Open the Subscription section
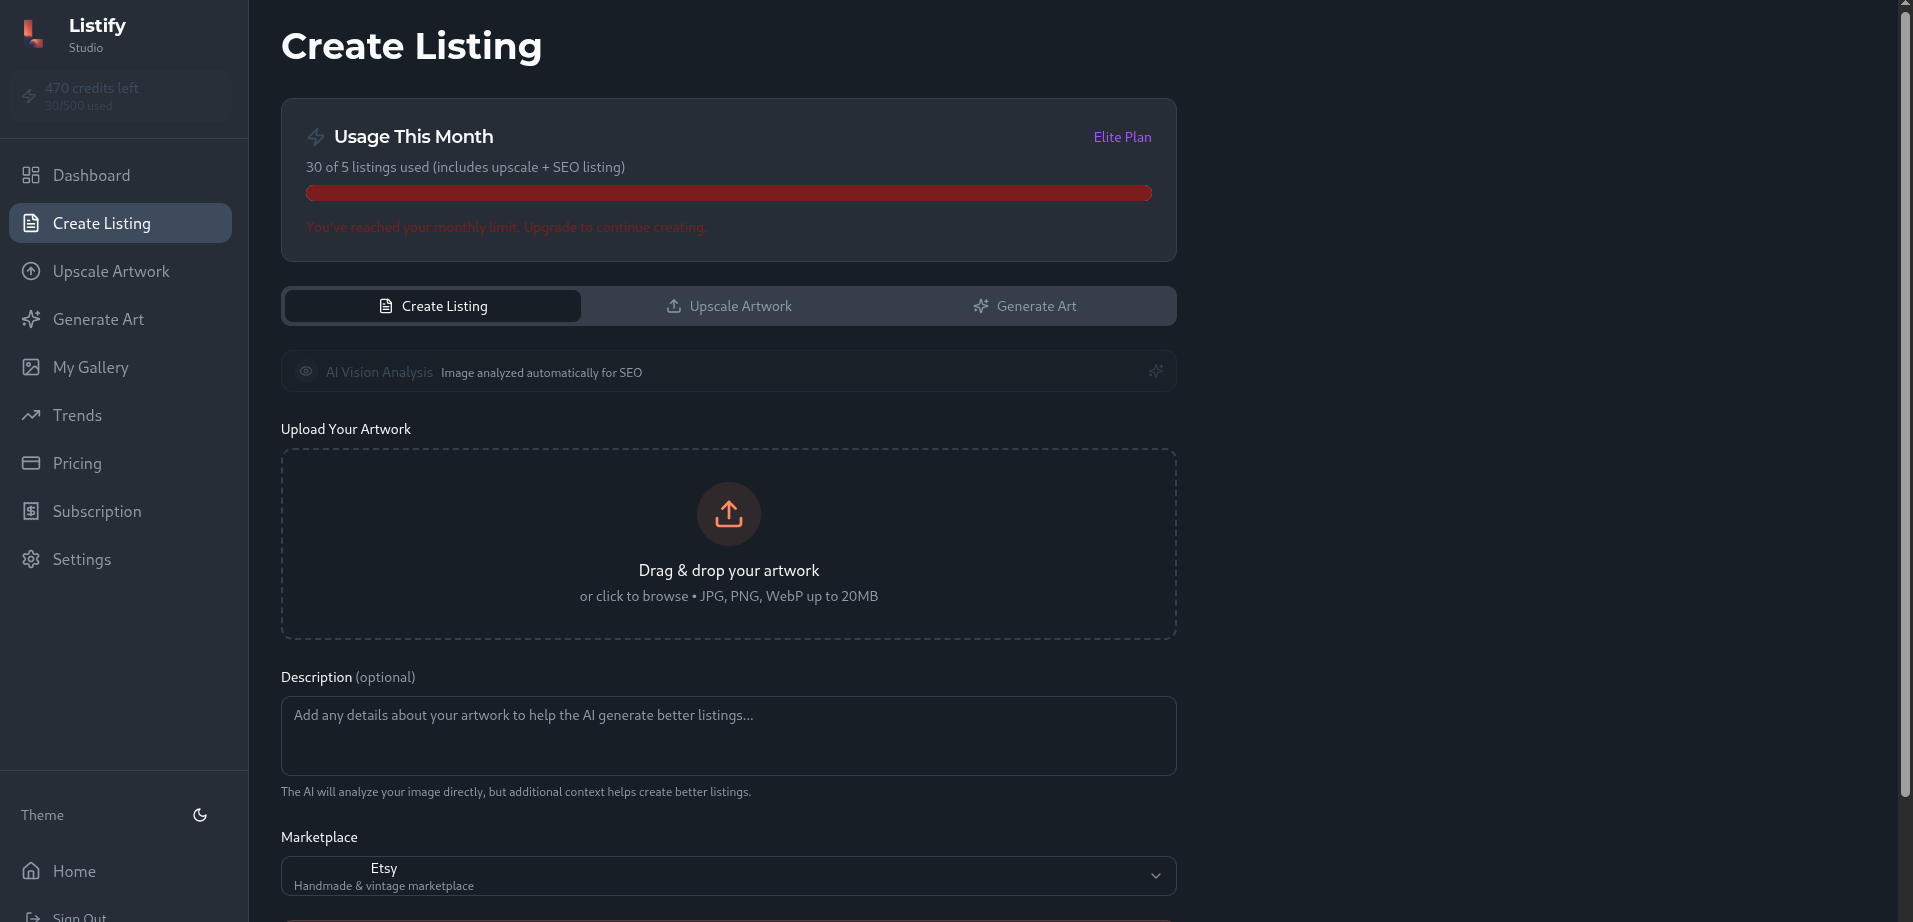This screenshot has width=1913, height=922. coord(97,511)
